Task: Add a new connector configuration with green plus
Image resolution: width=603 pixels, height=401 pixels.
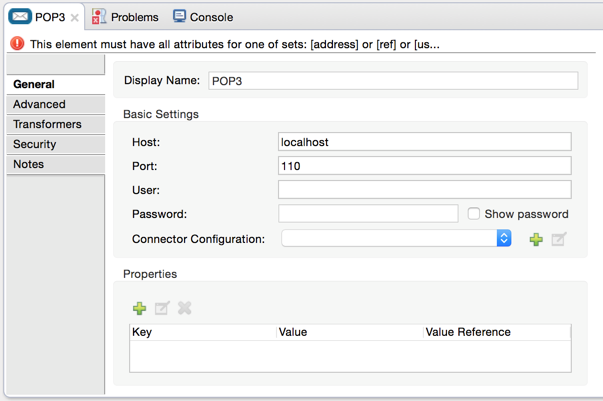Action: click(x=536, y=239)
